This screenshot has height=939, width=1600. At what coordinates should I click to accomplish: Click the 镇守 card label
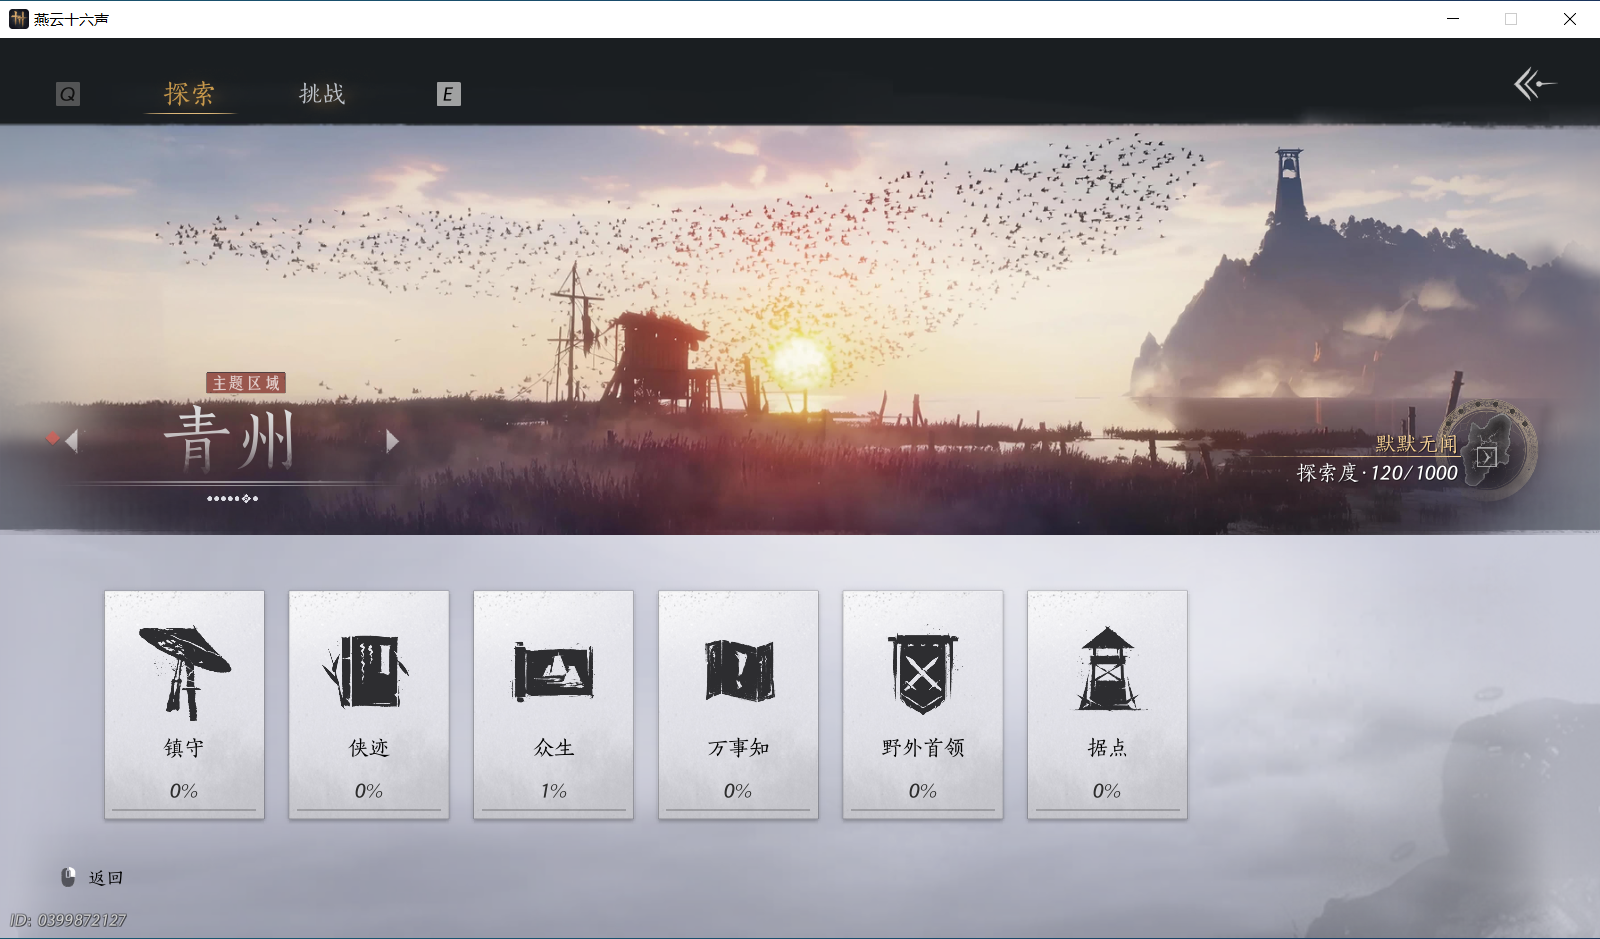pyautogui.click(x=184, y=748)
